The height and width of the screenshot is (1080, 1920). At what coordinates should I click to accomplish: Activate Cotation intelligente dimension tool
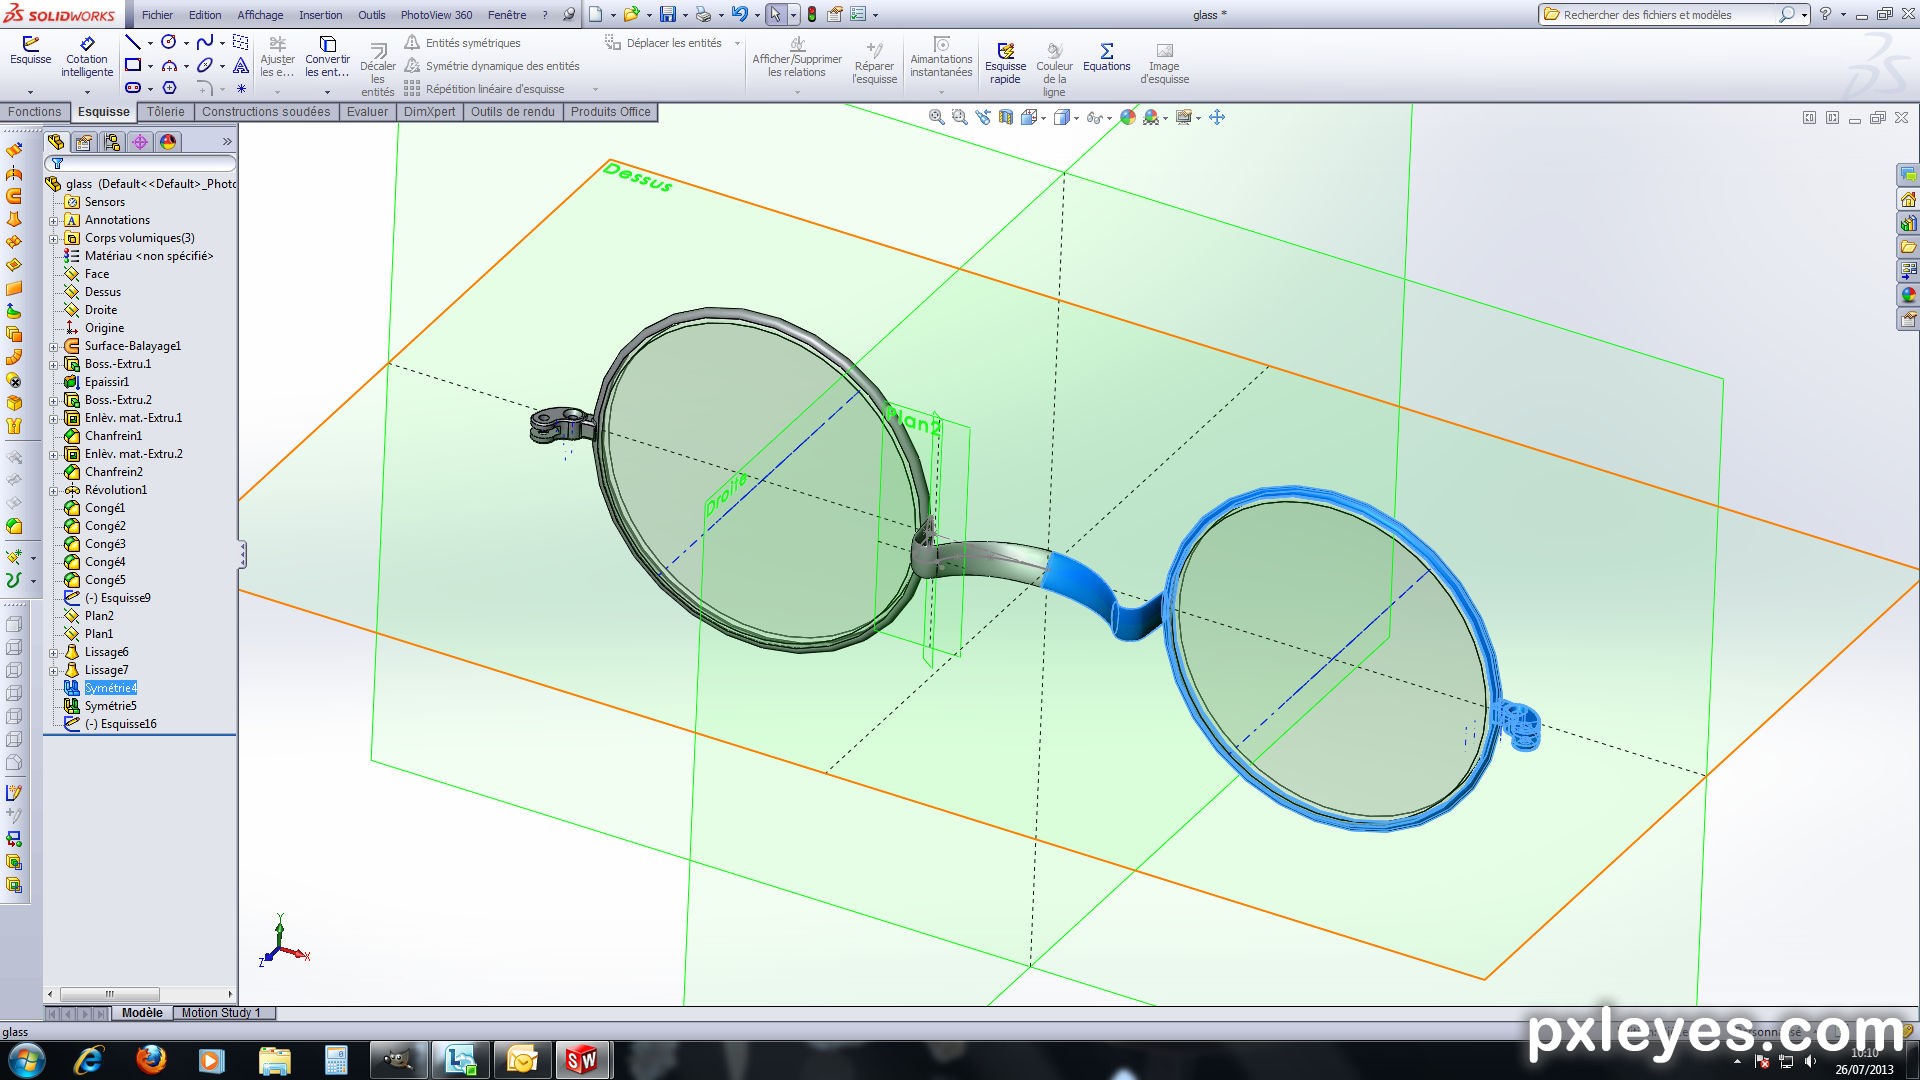87,57
